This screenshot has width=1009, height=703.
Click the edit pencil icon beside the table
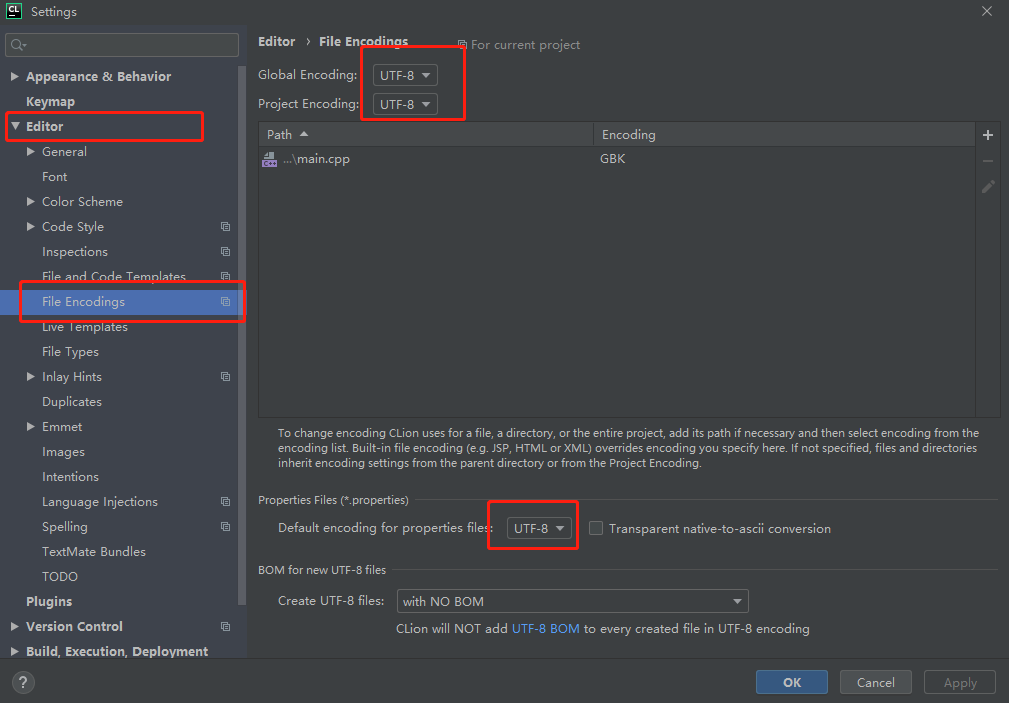[x=988, y=187]
